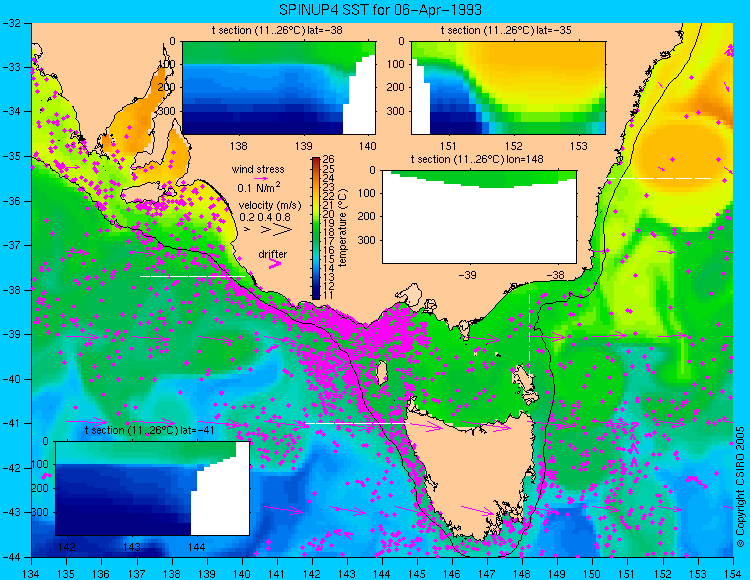
Task: Open the lon=148 temperature section inset plot
Action: click(x=480, y=217)
